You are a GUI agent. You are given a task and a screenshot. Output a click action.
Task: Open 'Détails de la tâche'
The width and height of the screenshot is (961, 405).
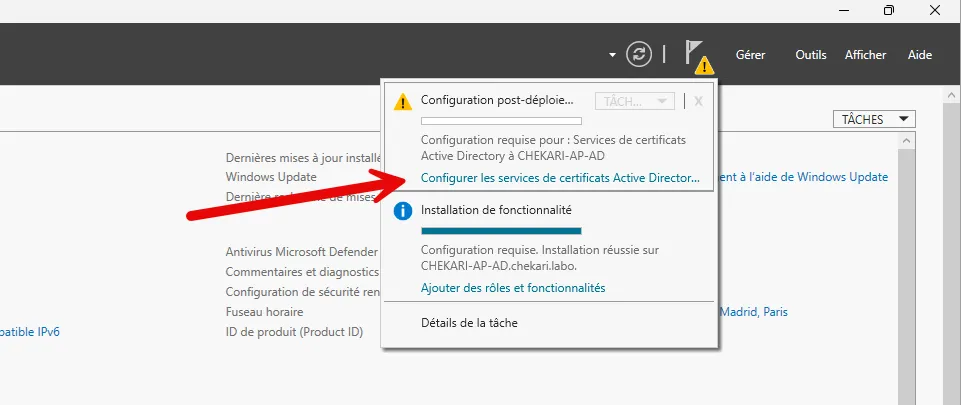pyautogui.click(x=469, y=323)
